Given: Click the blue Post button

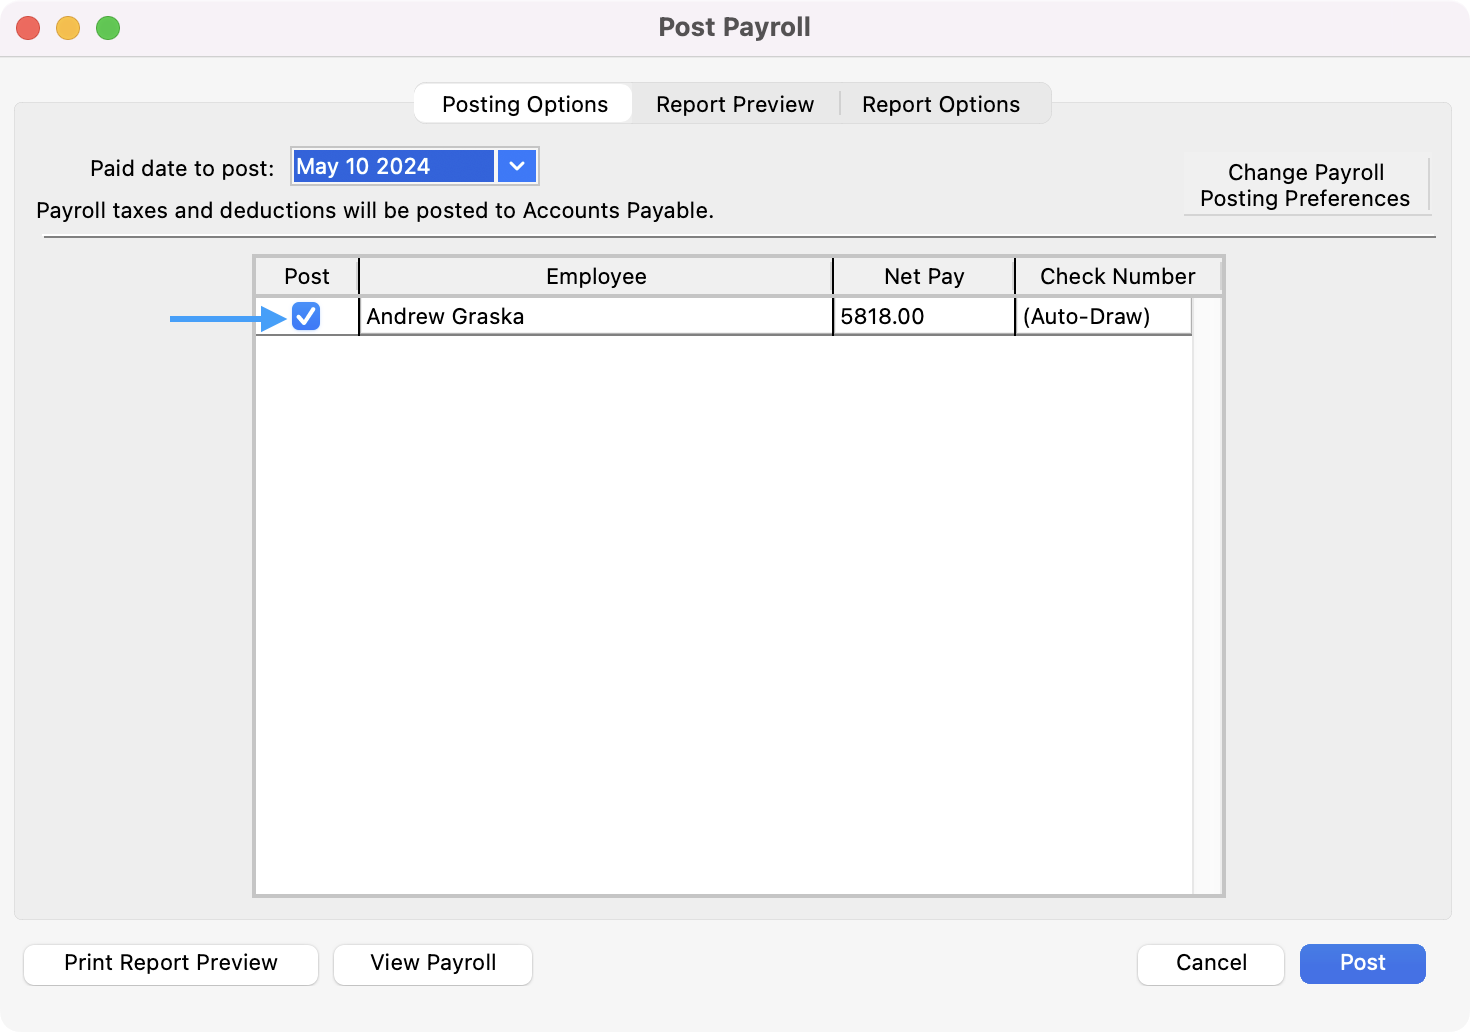Looking at the screenshot, I should [1362, 963].
